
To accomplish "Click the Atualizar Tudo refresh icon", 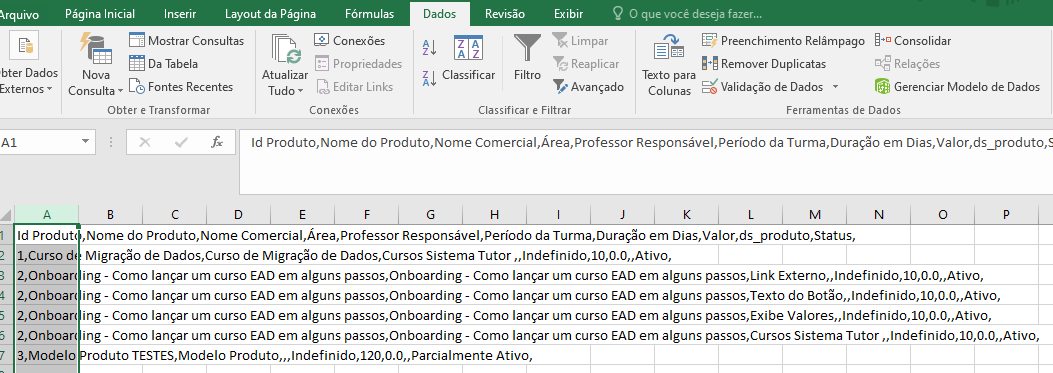I will pyautogui.click(x=285, y=49).
